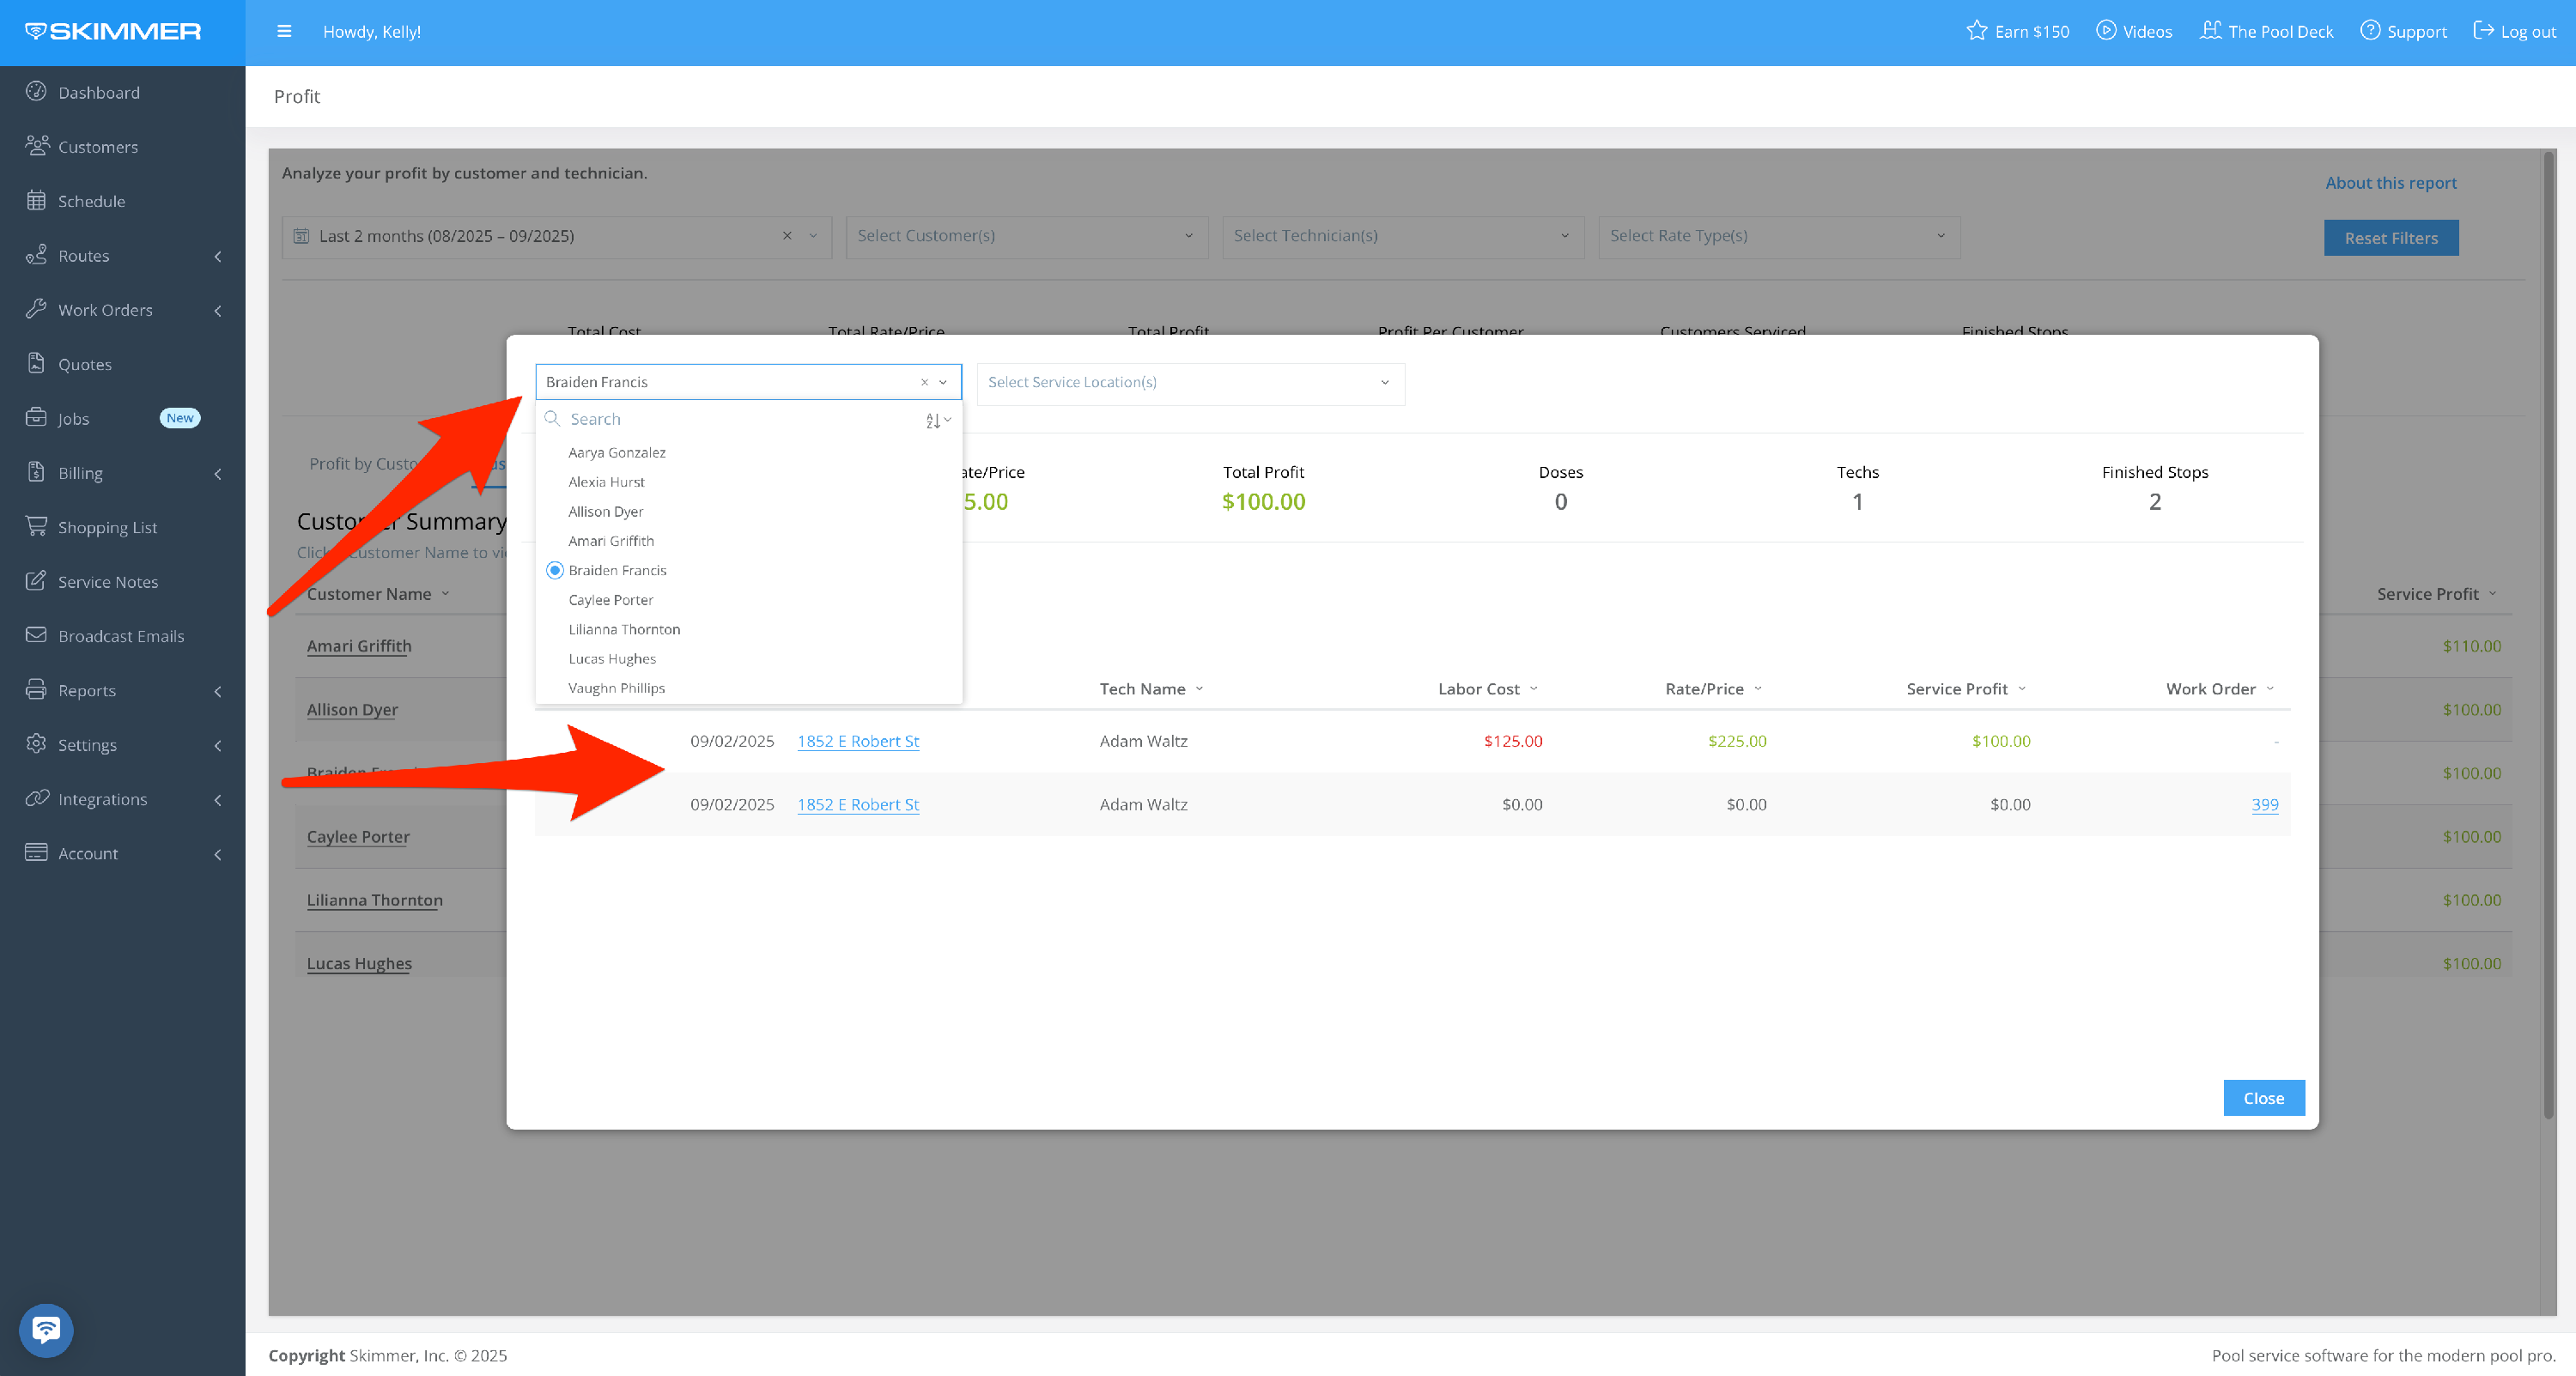This screenshot has height=1376, width=2576.
Task: Pick Vaughn Phillips in the dropdown list
Action: point(616,688)
